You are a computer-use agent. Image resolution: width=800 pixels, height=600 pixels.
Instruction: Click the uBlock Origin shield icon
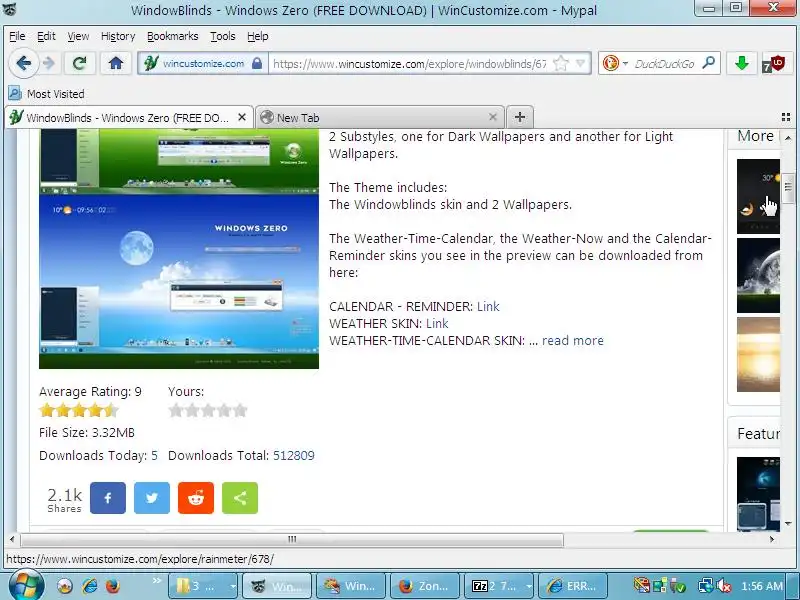coord(775,63)
